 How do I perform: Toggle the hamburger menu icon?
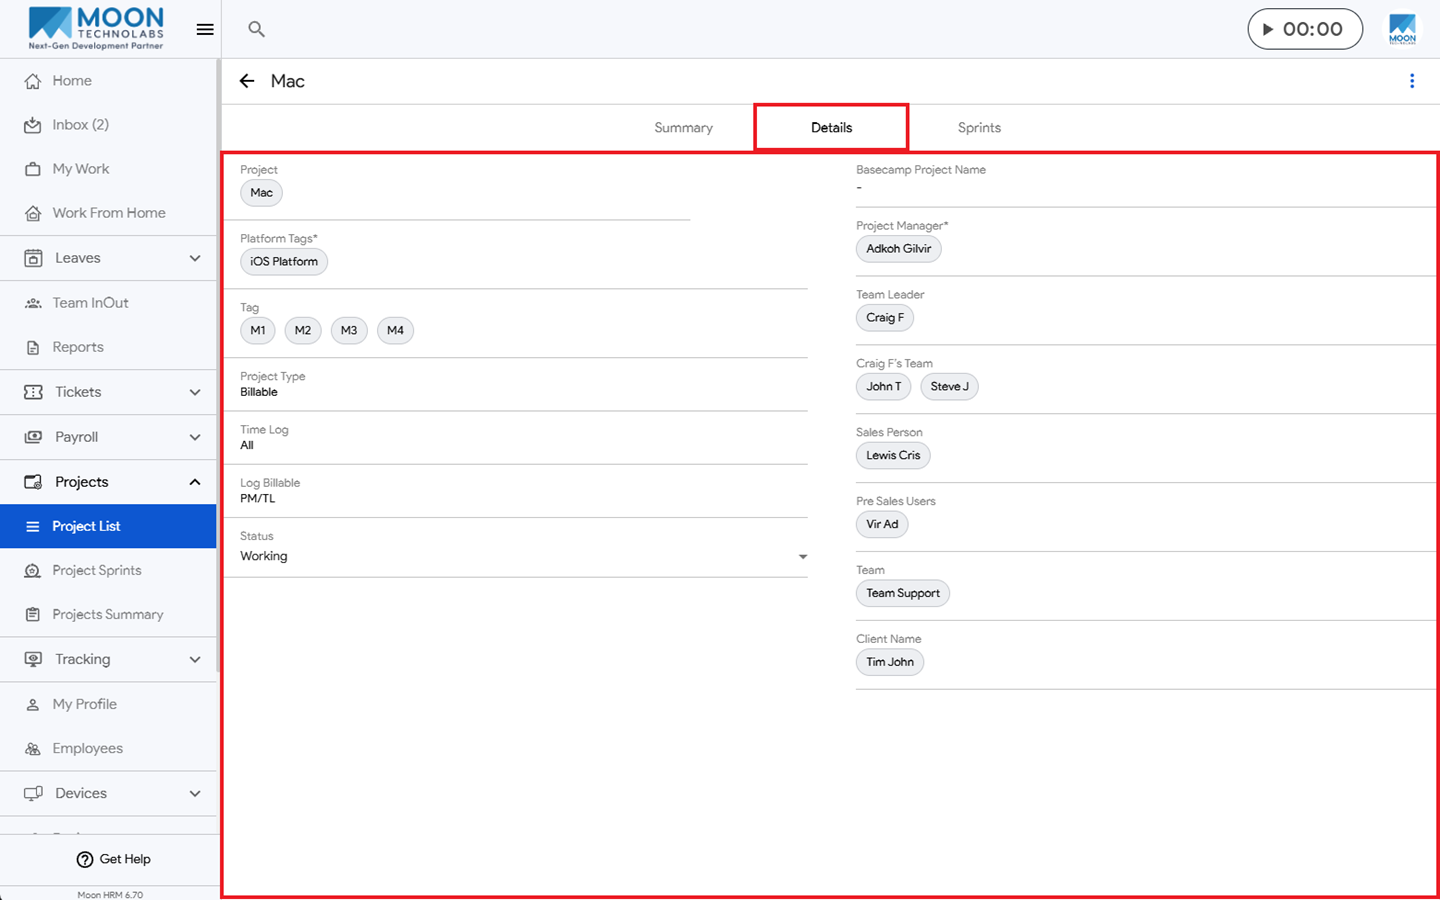click(x=205, y=29)
